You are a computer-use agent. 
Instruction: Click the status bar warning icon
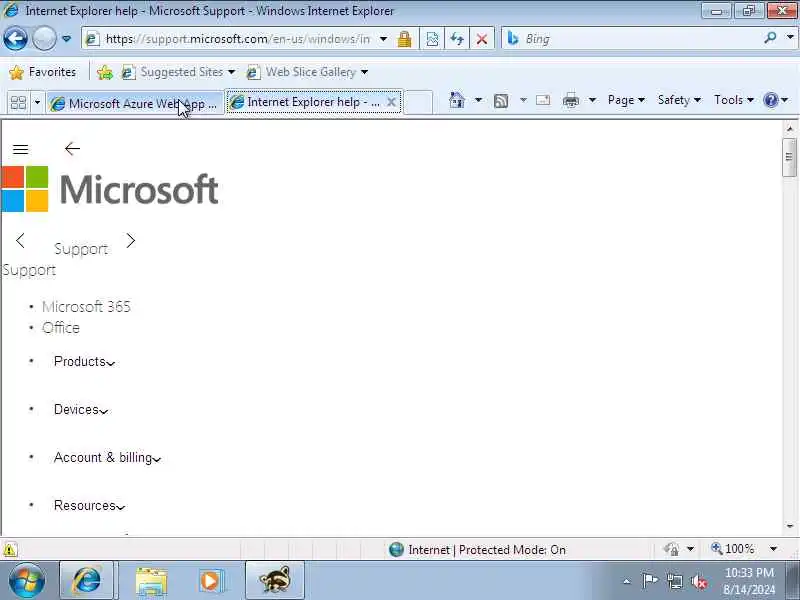point(10,549)
